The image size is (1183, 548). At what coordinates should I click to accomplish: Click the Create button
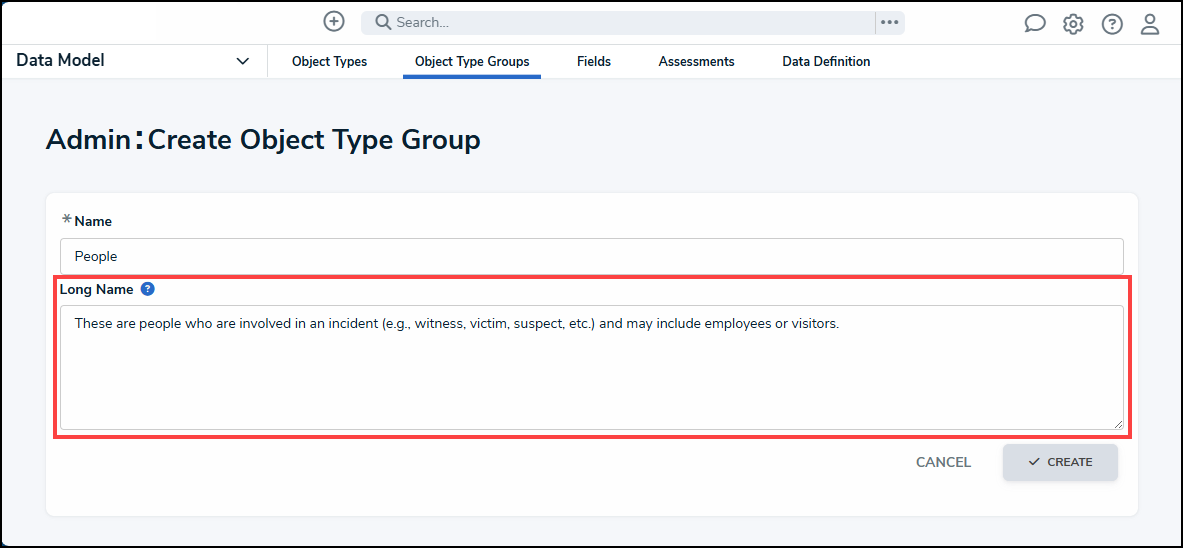(1060, 462)
